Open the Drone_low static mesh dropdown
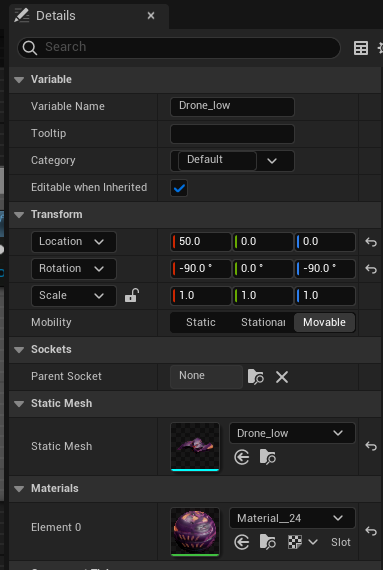The width and height of the screenshot is (383, 570). 292,433
